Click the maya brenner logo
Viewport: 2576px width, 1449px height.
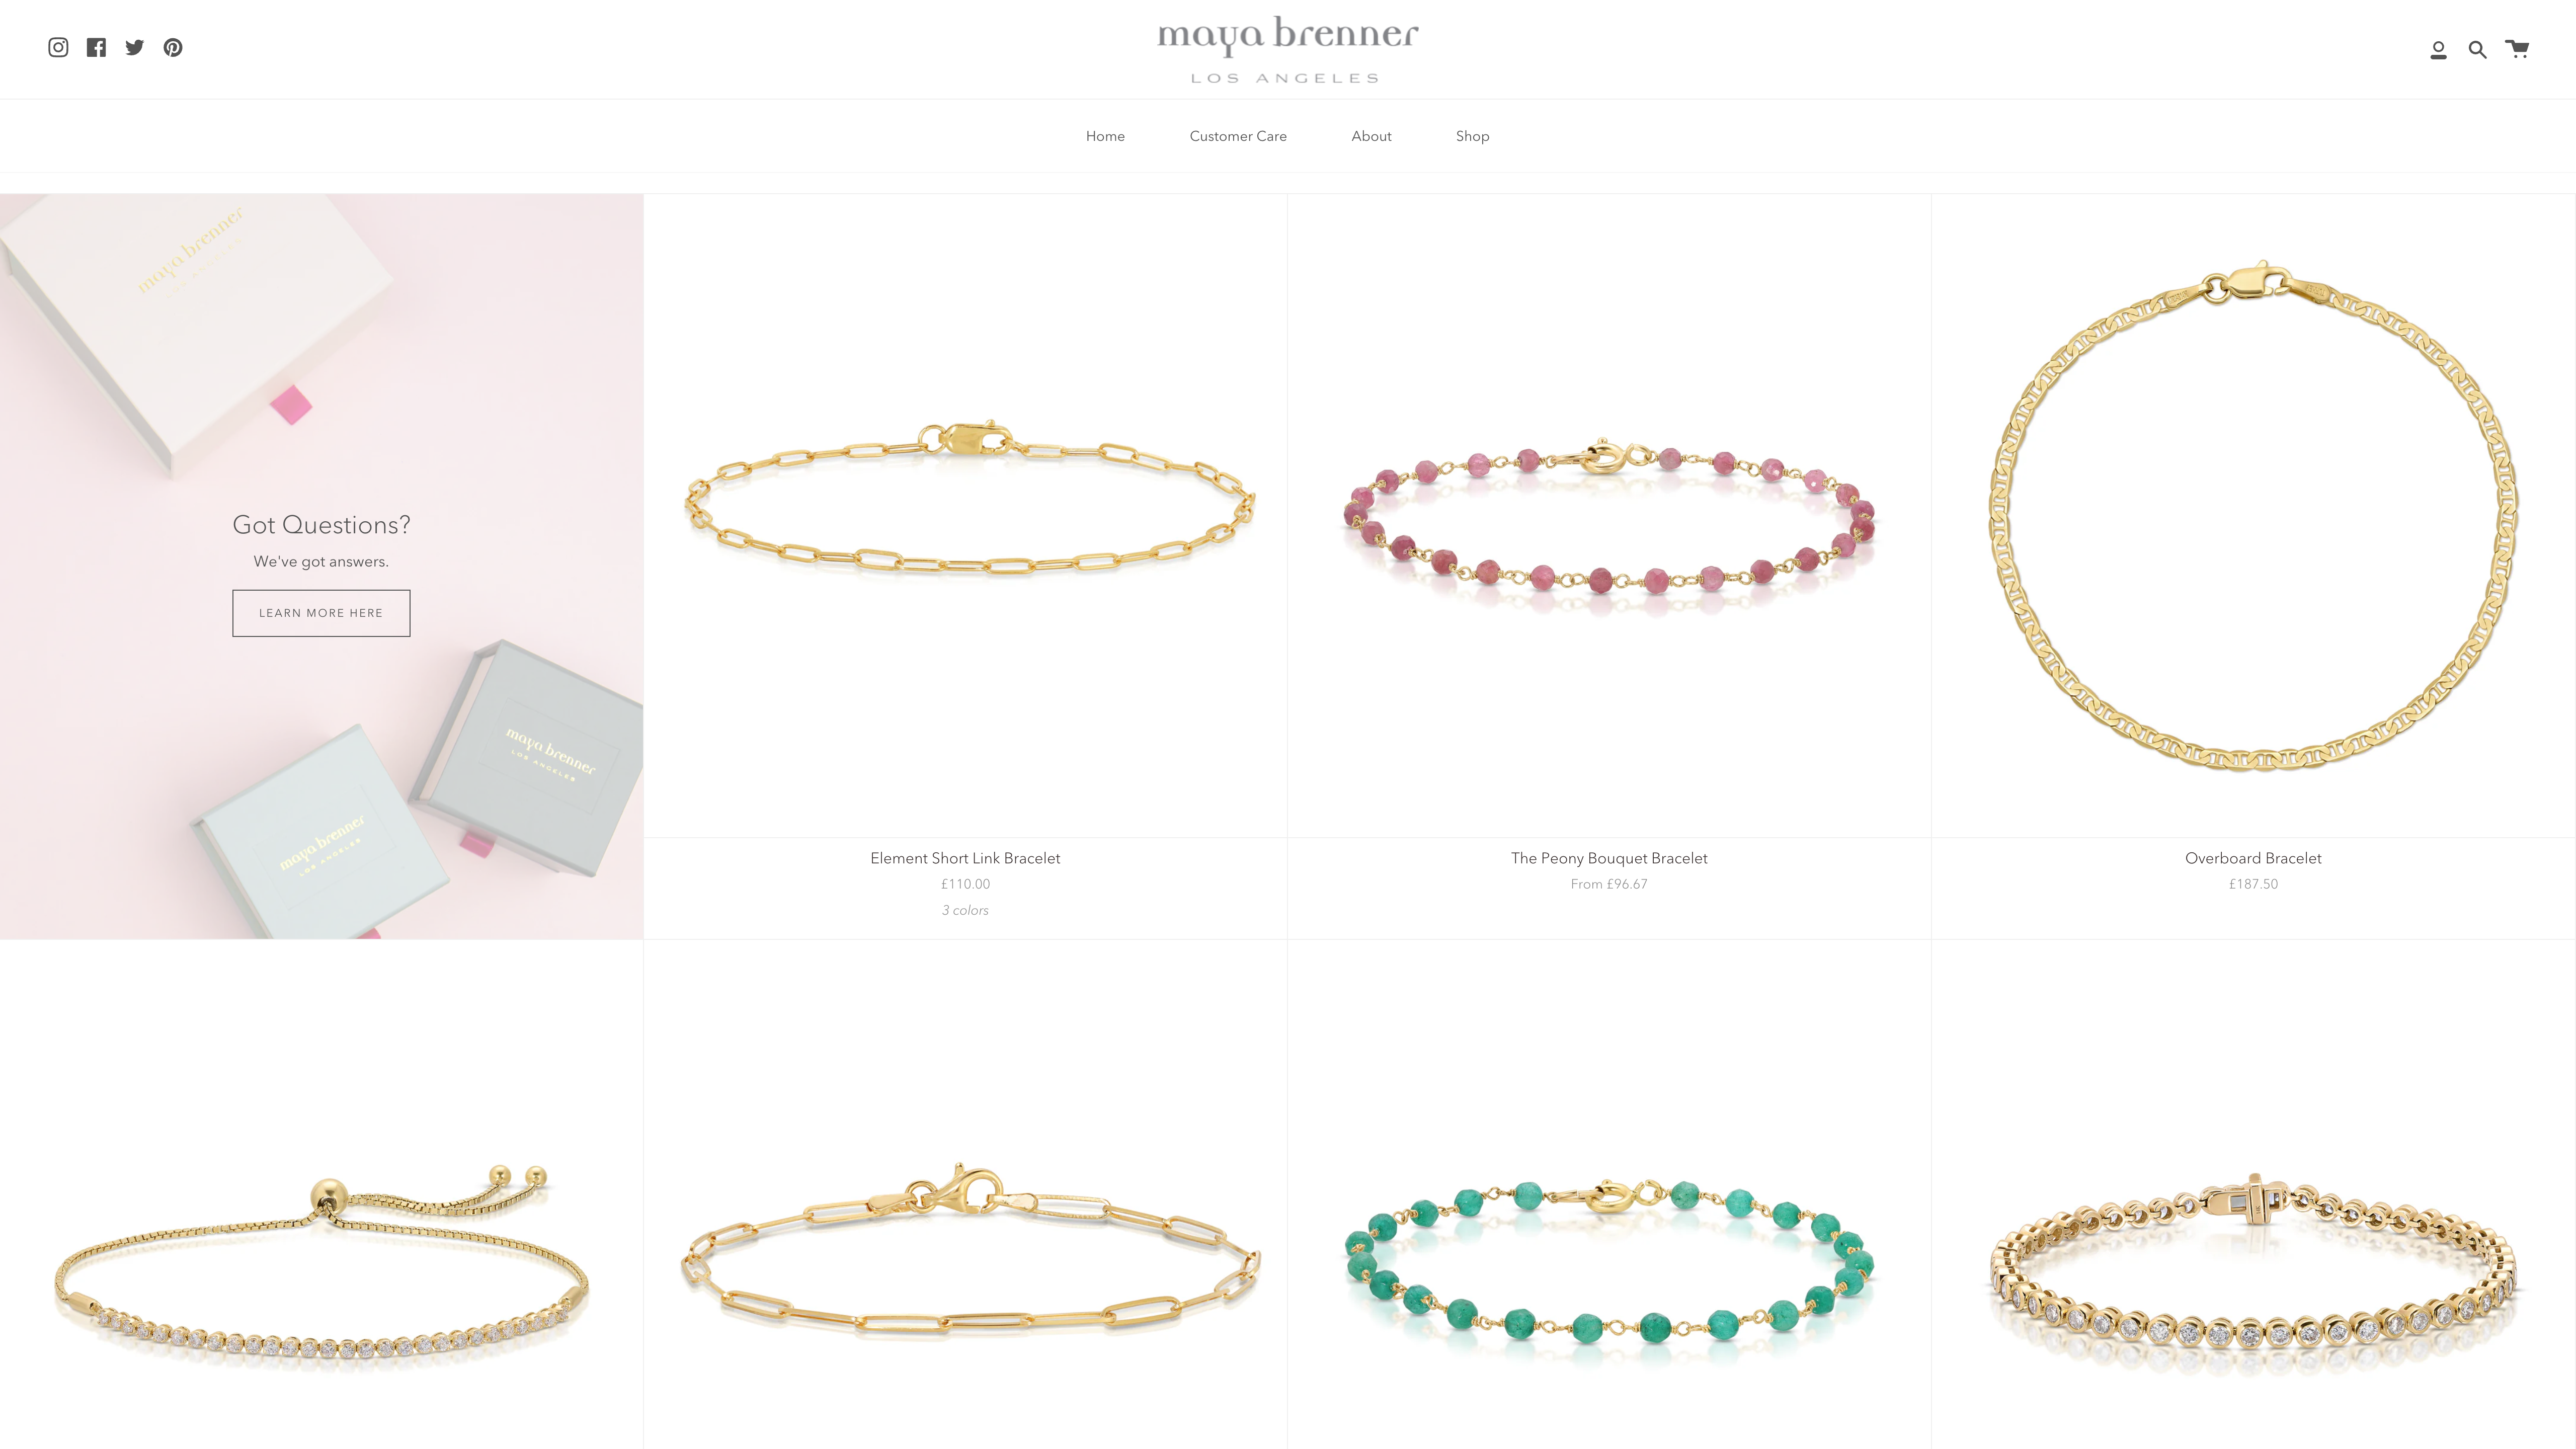pyautogui.click(x=1287, y=49)
